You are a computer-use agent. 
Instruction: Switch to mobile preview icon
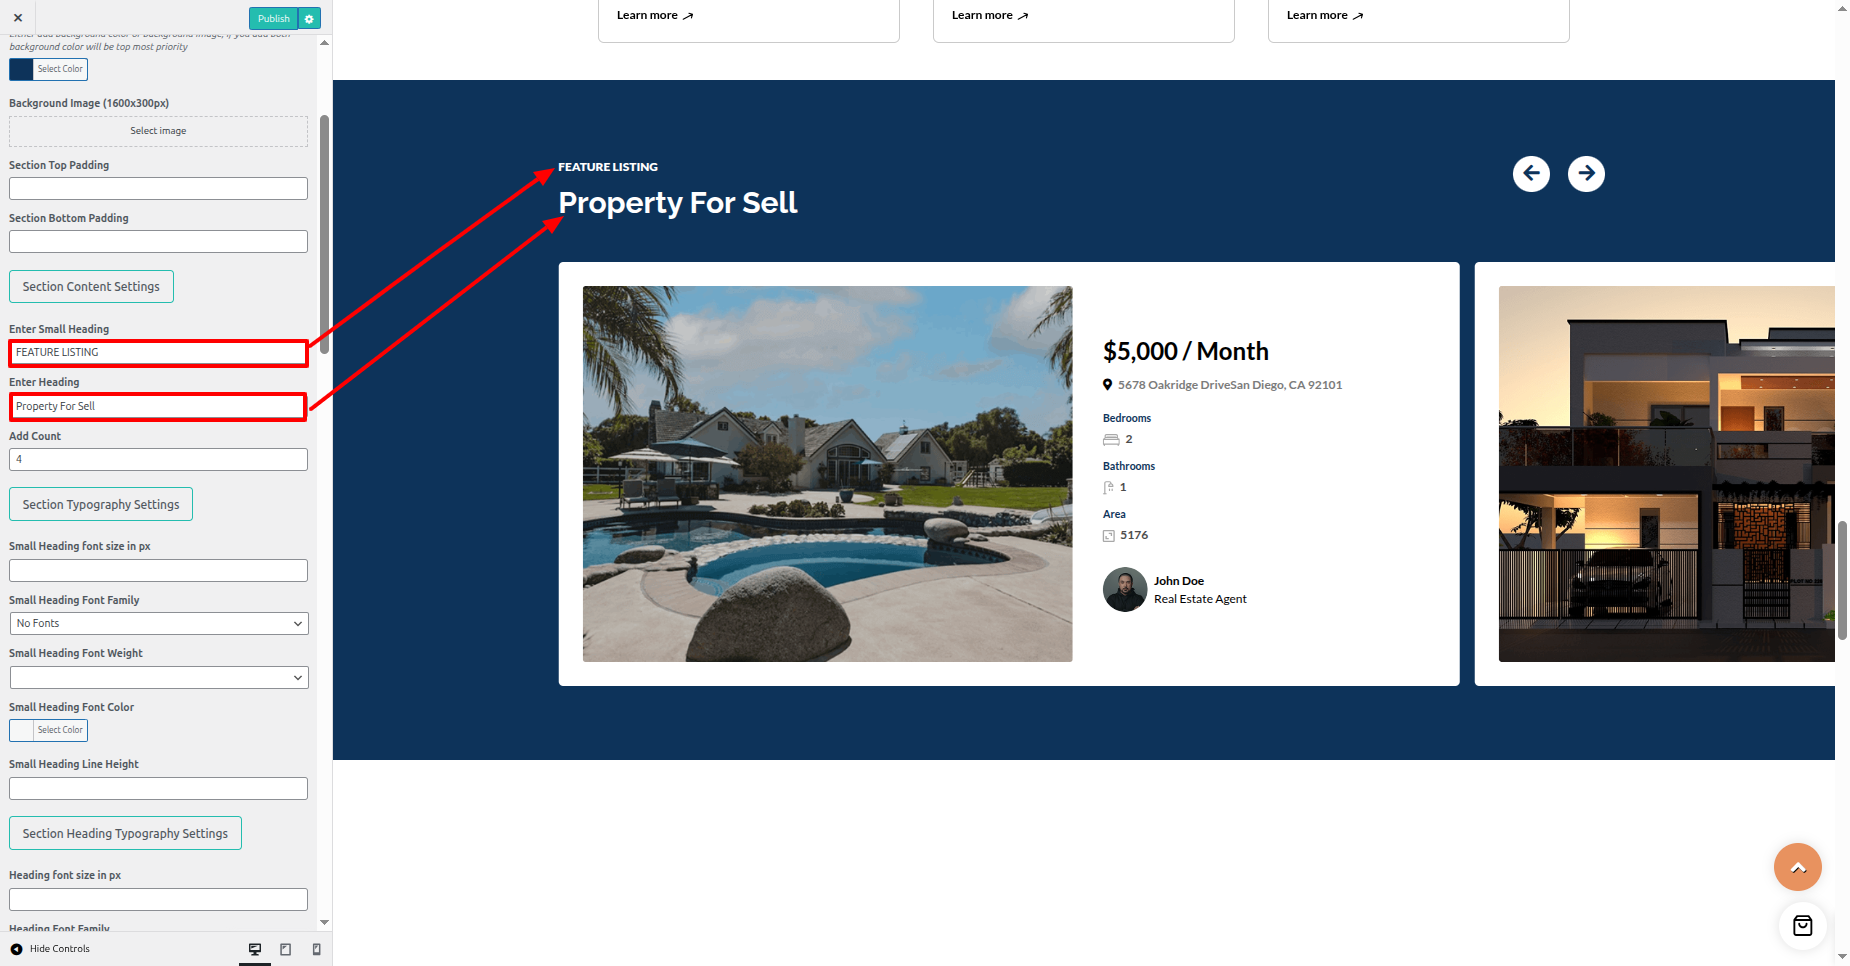317,949
